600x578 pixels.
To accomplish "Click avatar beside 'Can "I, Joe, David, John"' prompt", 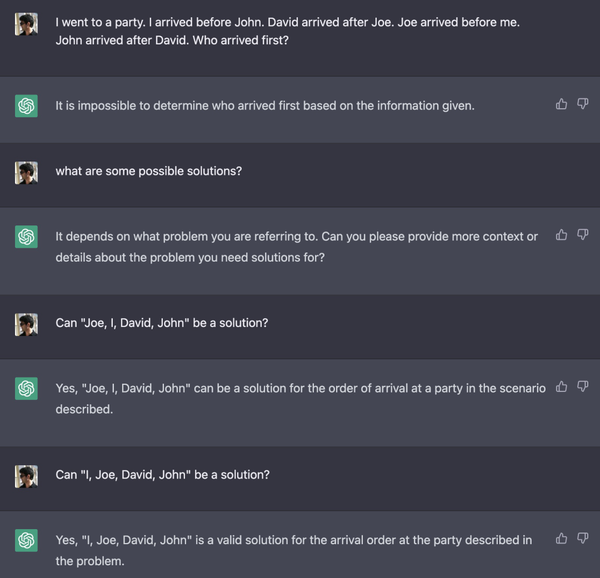I will click(x=27, y=475).
